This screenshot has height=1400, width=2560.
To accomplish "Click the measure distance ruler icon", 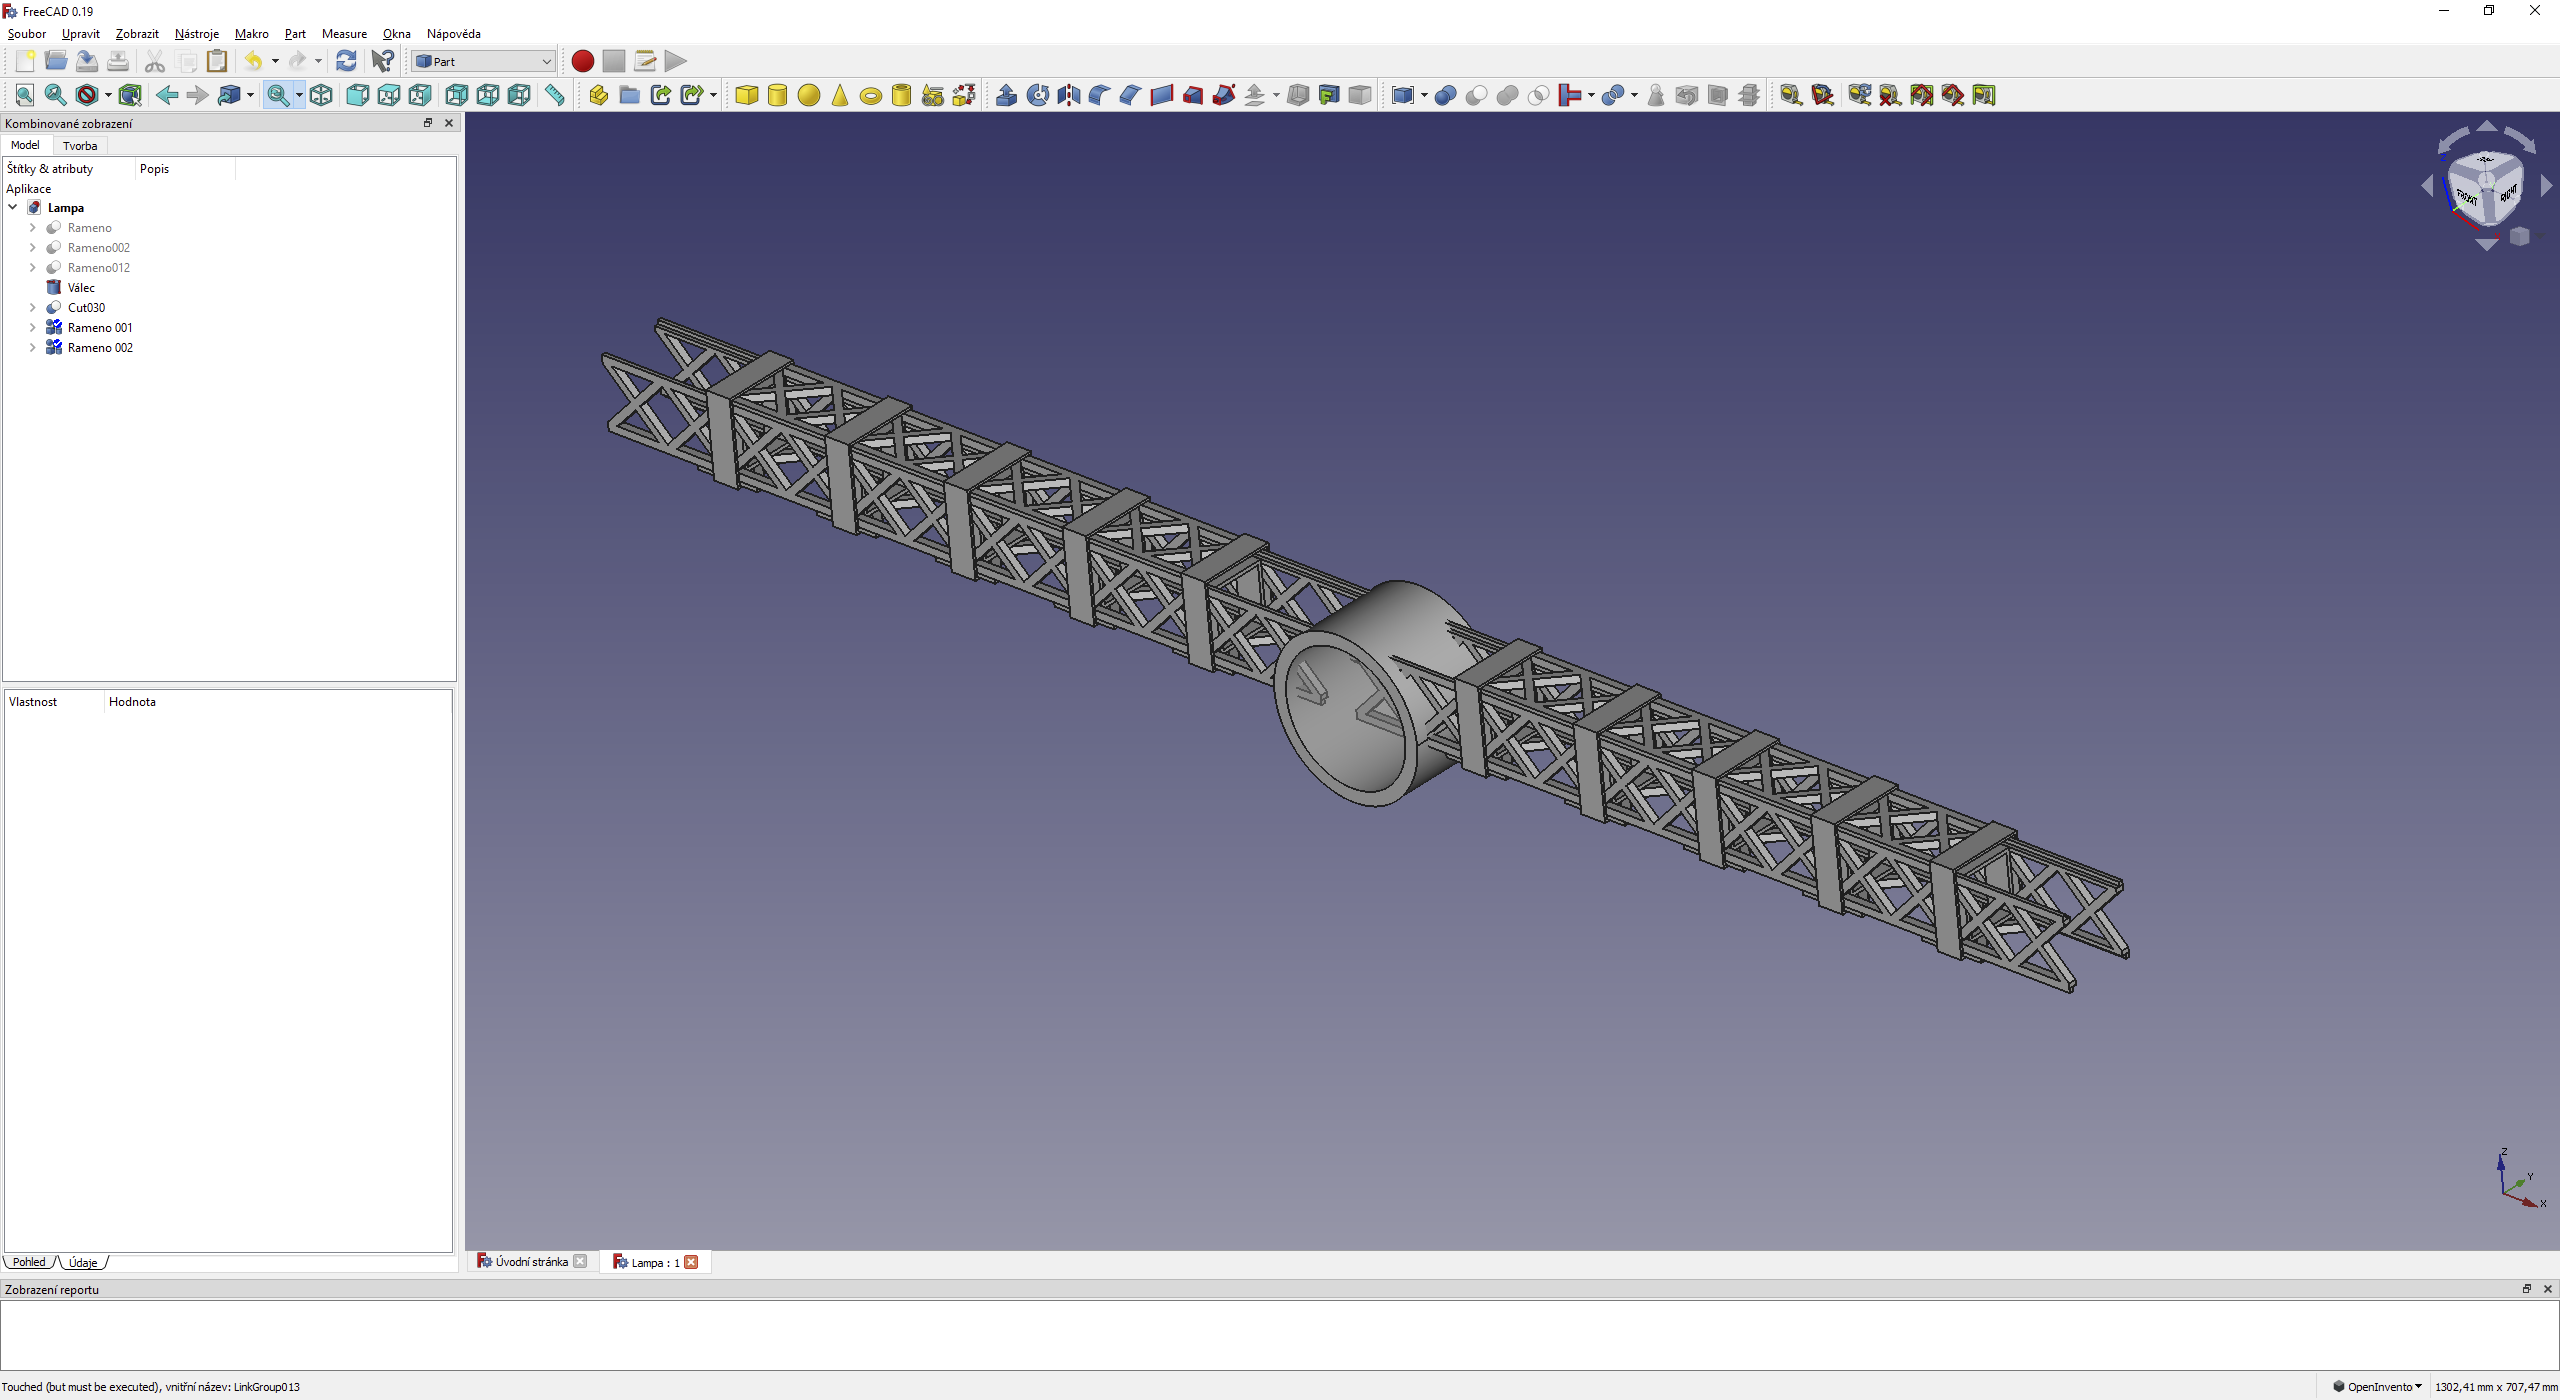I will pos(555,95).
